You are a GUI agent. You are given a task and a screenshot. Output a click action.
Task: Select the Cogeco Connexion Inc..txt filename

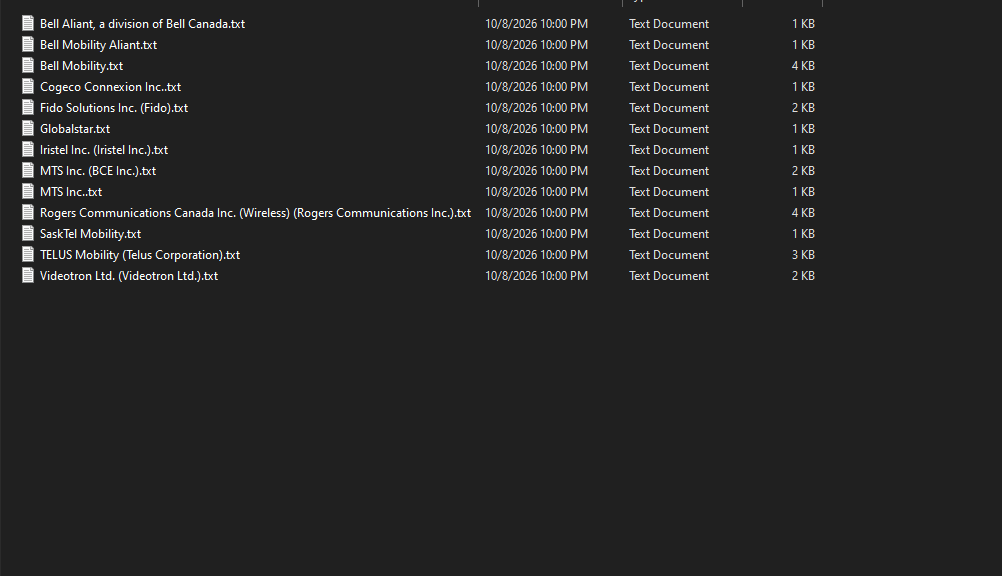click(x=111, y=87)
